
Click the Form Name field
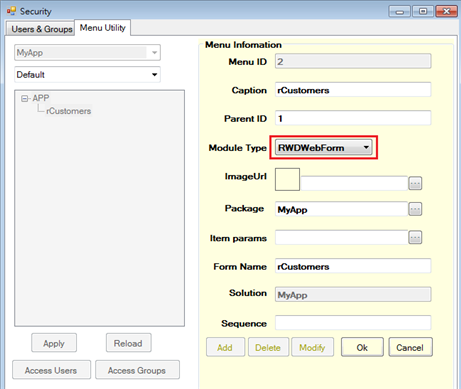(353, 266)
